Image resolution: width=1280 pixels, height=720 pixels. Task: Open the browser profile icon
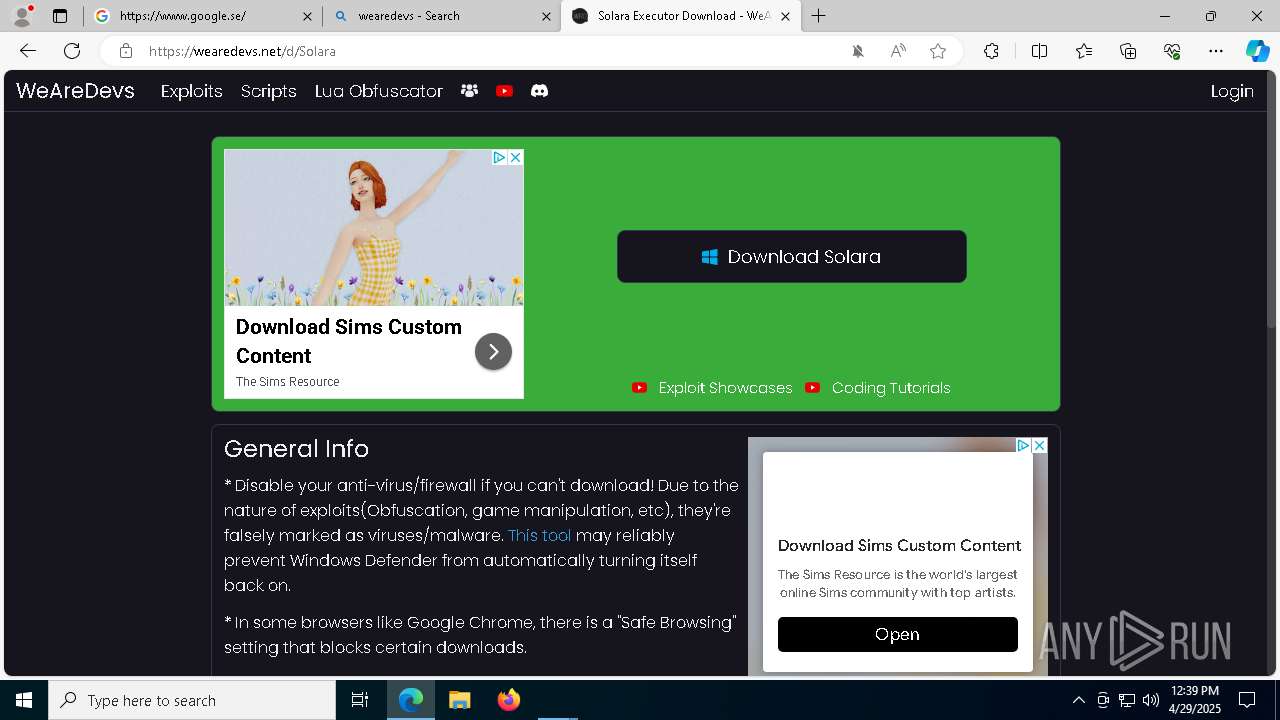pos(22,16)
